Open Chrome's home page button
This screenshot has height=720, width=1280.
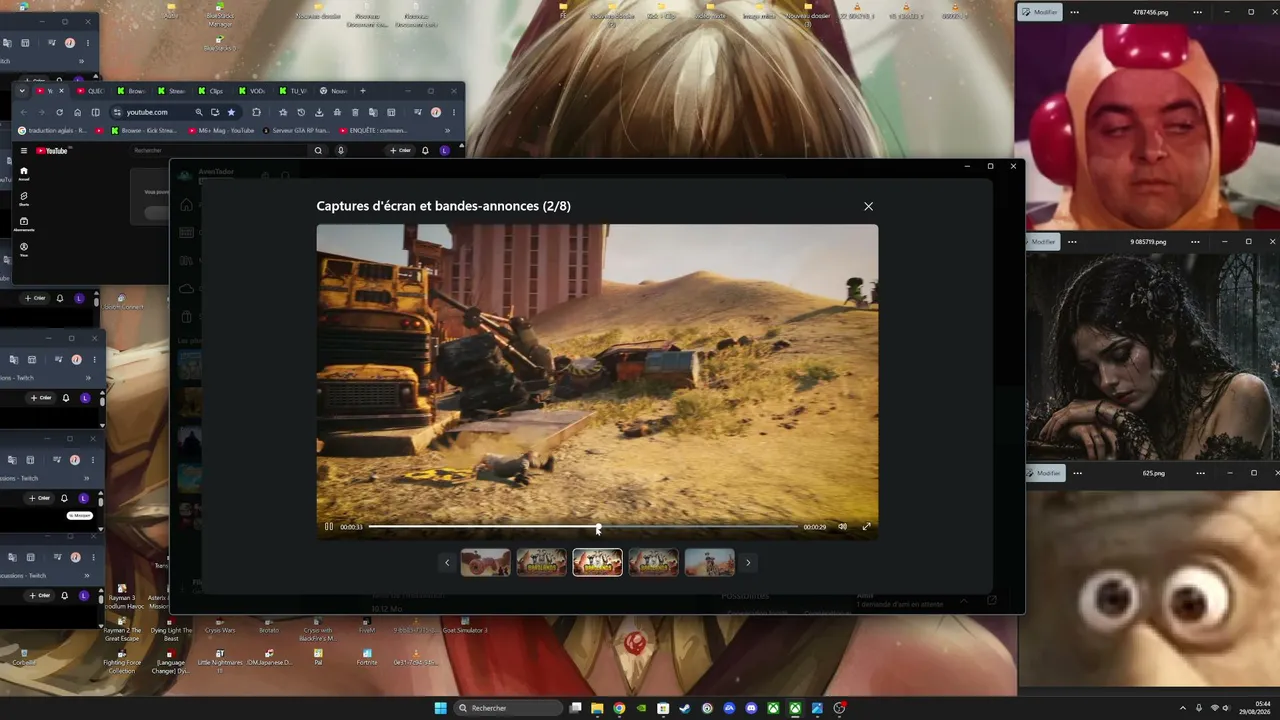coord(78,112)
